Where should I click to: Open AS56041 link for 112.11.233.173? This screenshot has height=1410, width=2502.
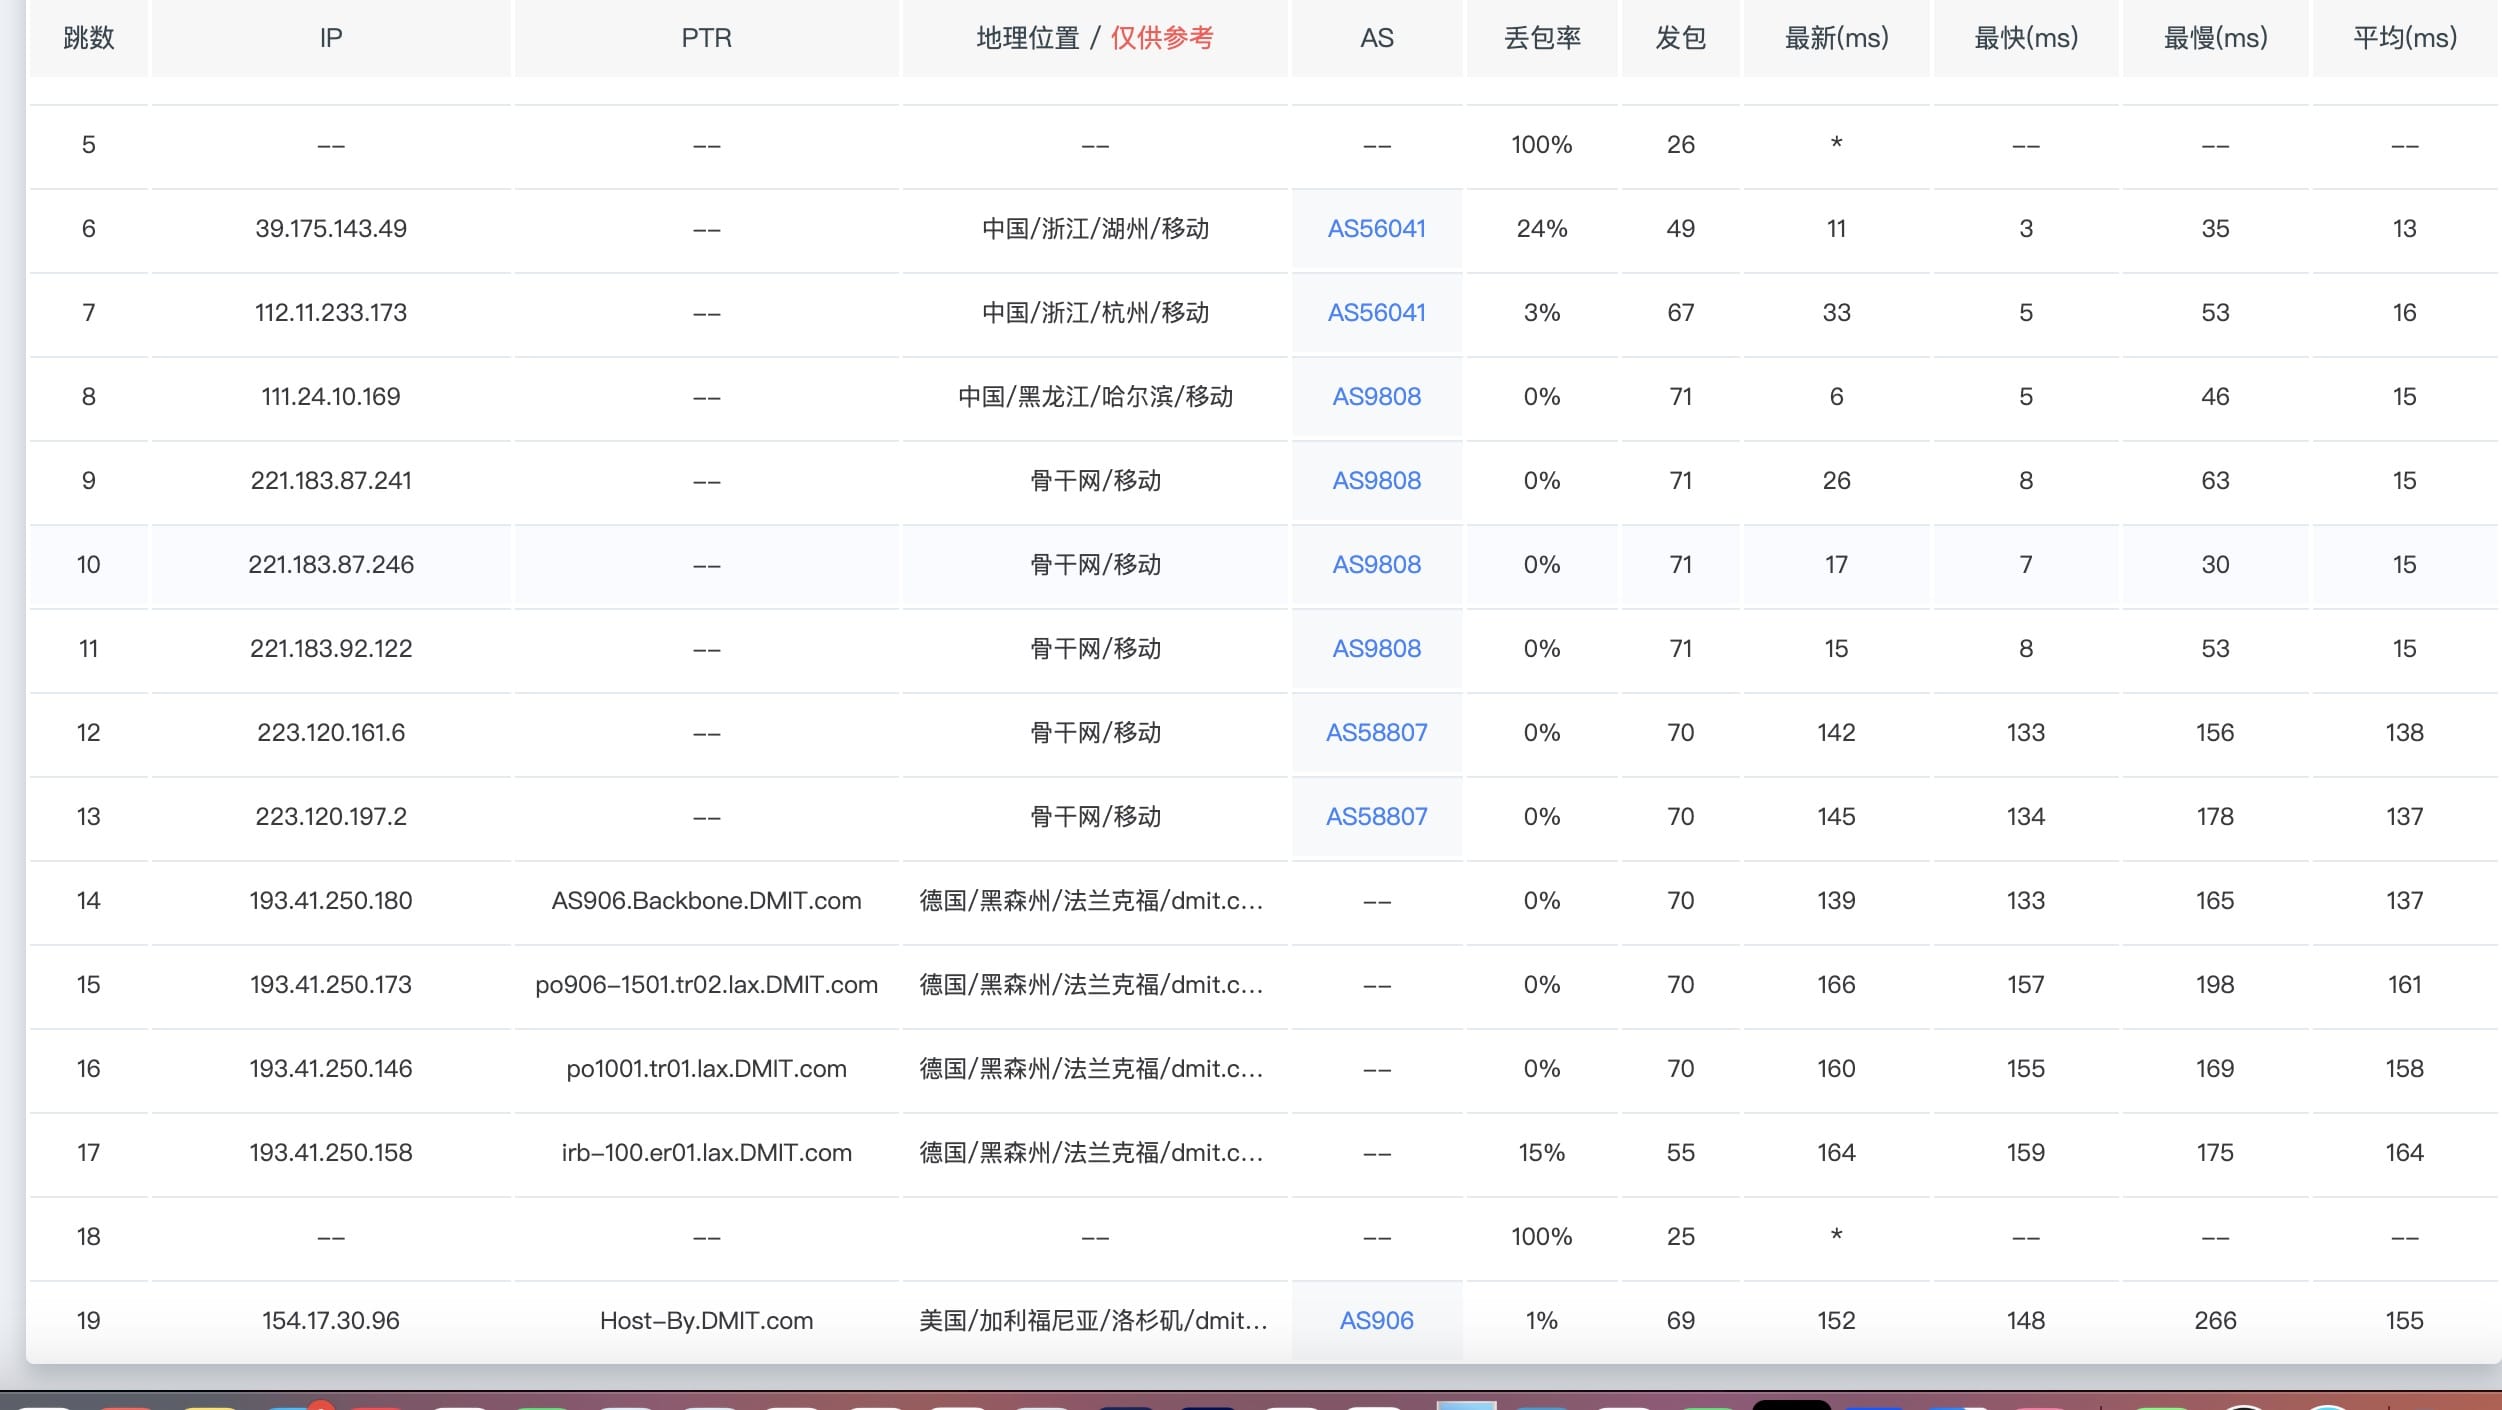pyautogui.click(x=1376, y=313)
